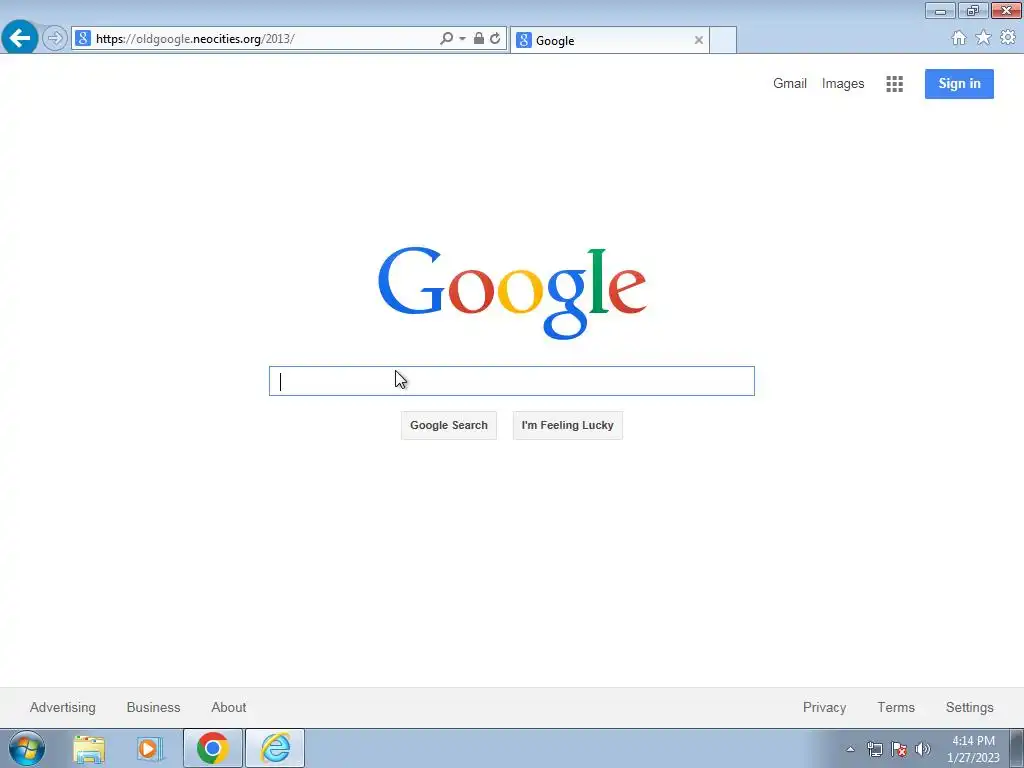Screen dimensions: 1024x768
Task: Focus the Google search text box
Action: point(511,381)
